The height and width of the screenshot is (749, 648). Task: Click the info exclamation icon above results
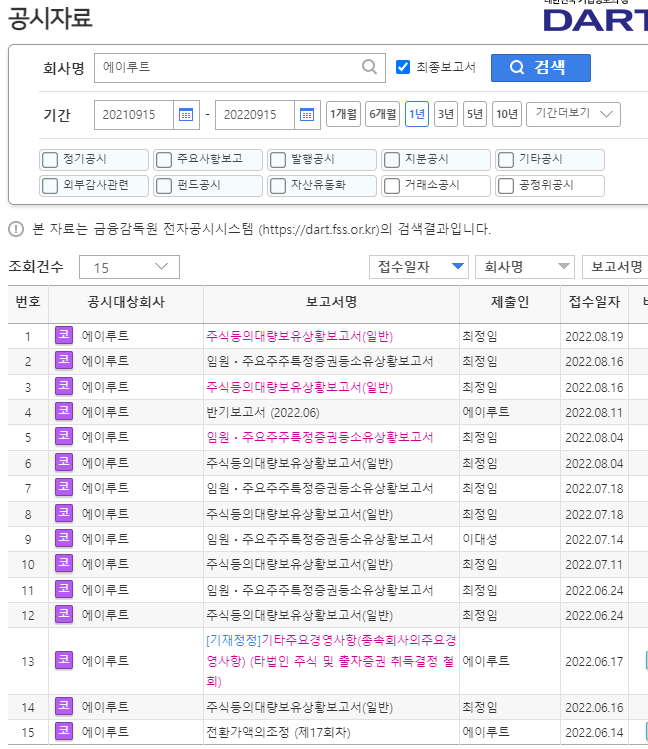click(x=16, y=229)
